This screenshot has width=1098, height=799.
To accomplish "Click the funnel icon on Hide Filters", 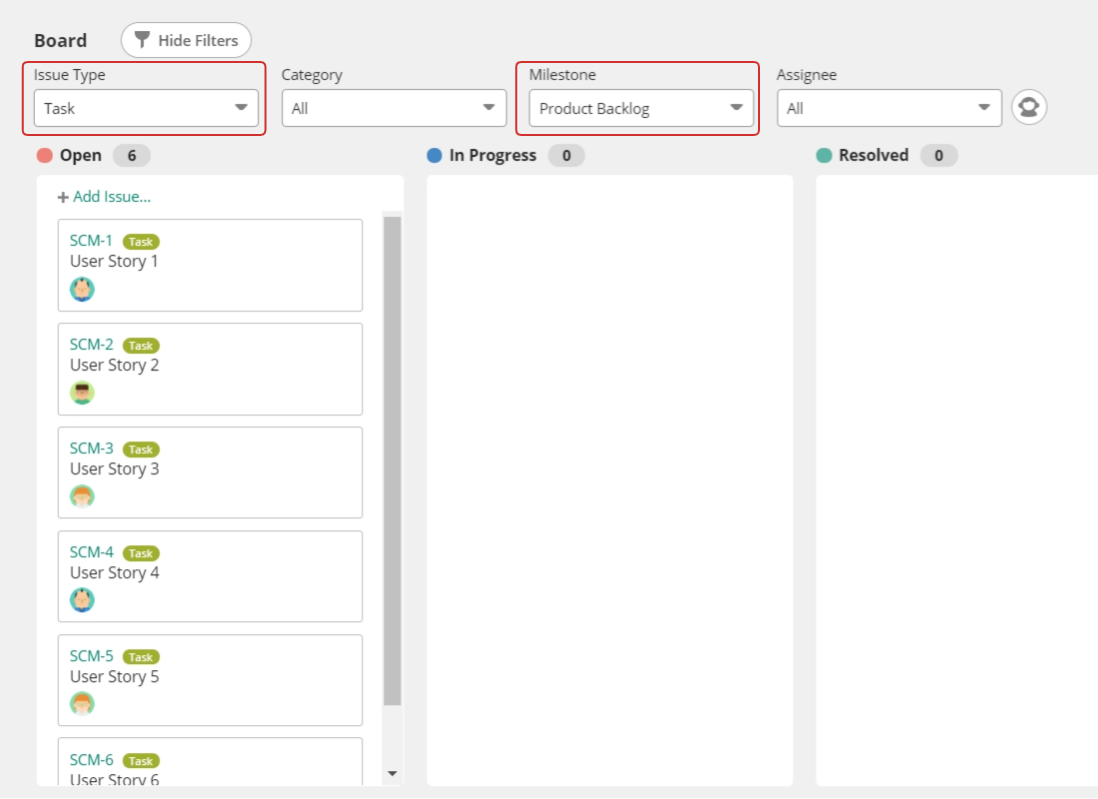I will click(143, 40).
